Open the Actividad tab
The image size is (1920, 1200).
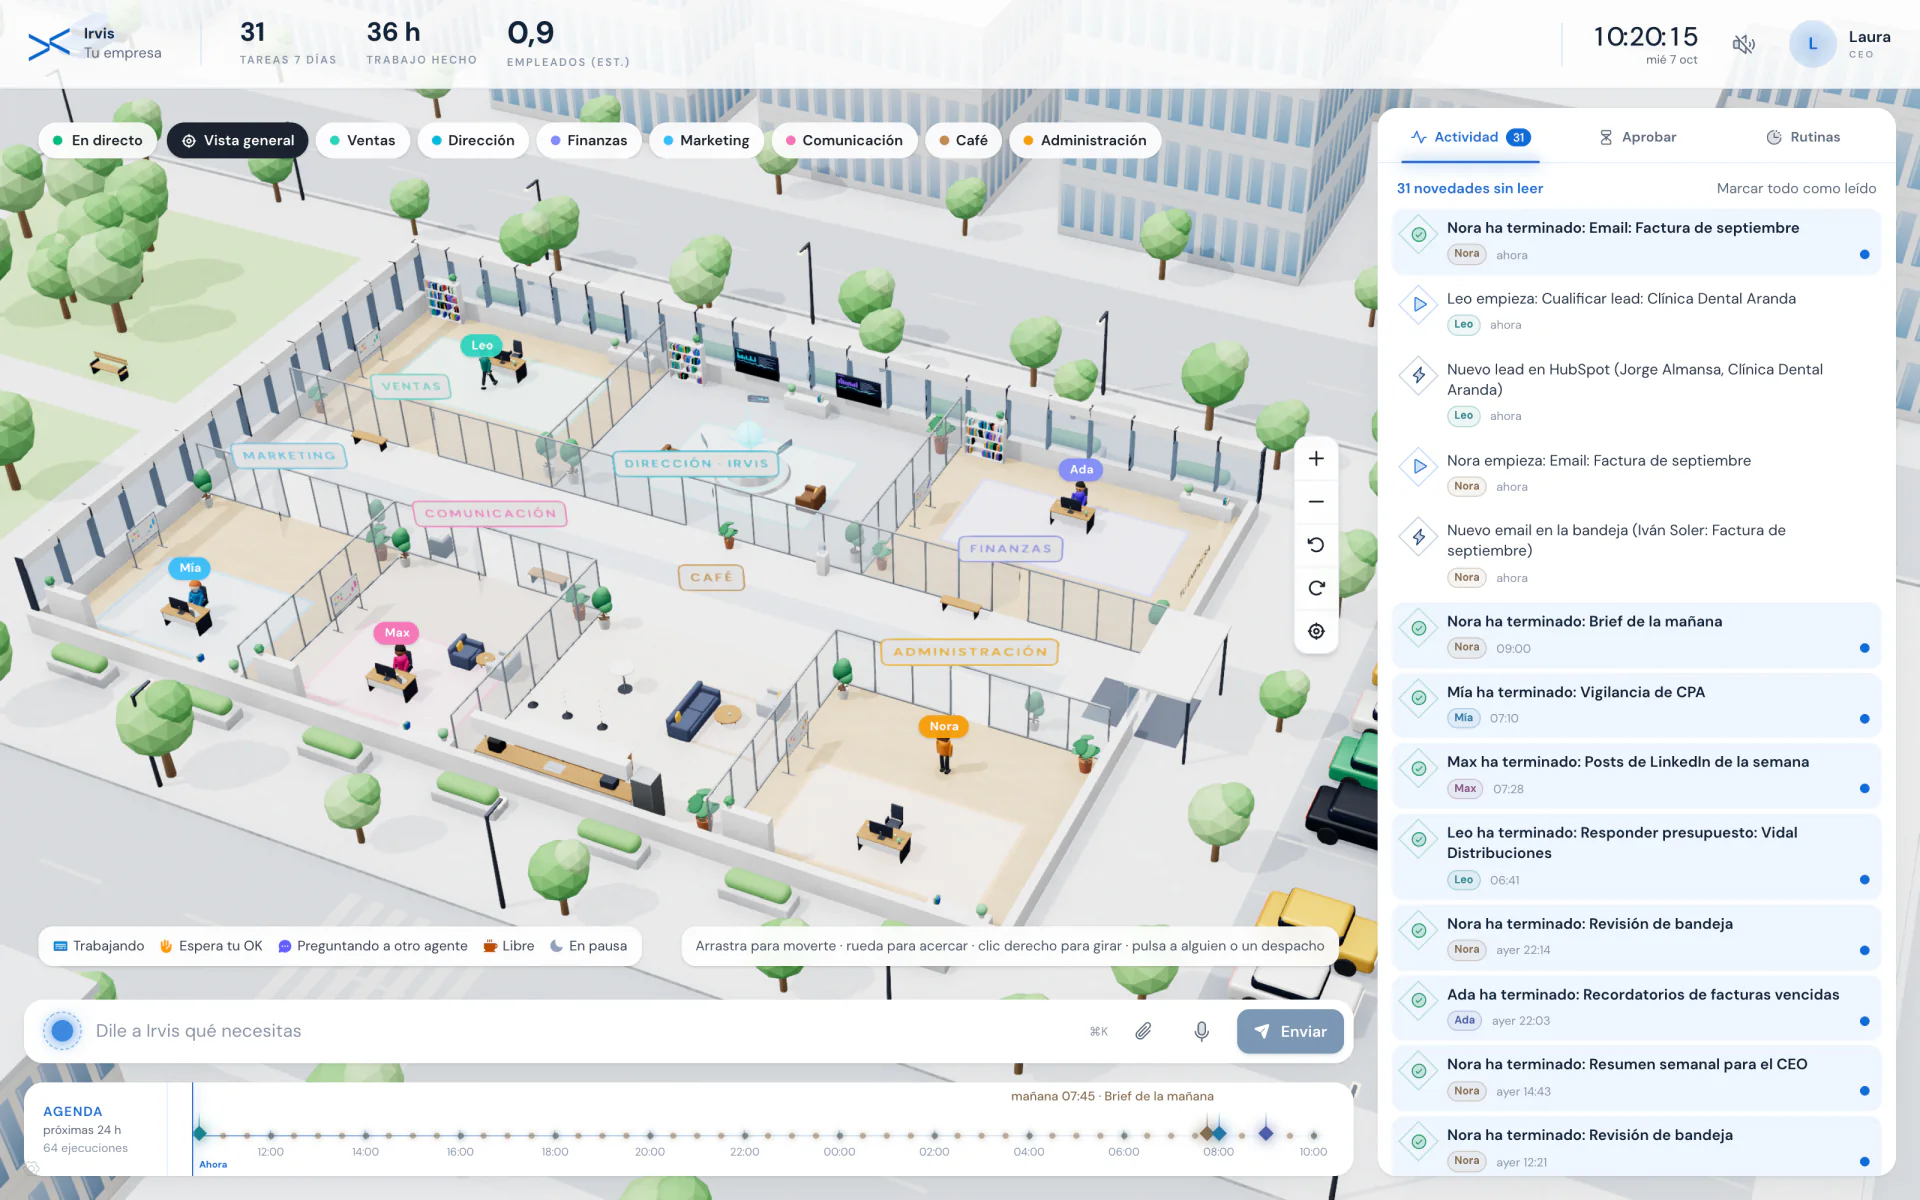click(x=1470, y=137)
